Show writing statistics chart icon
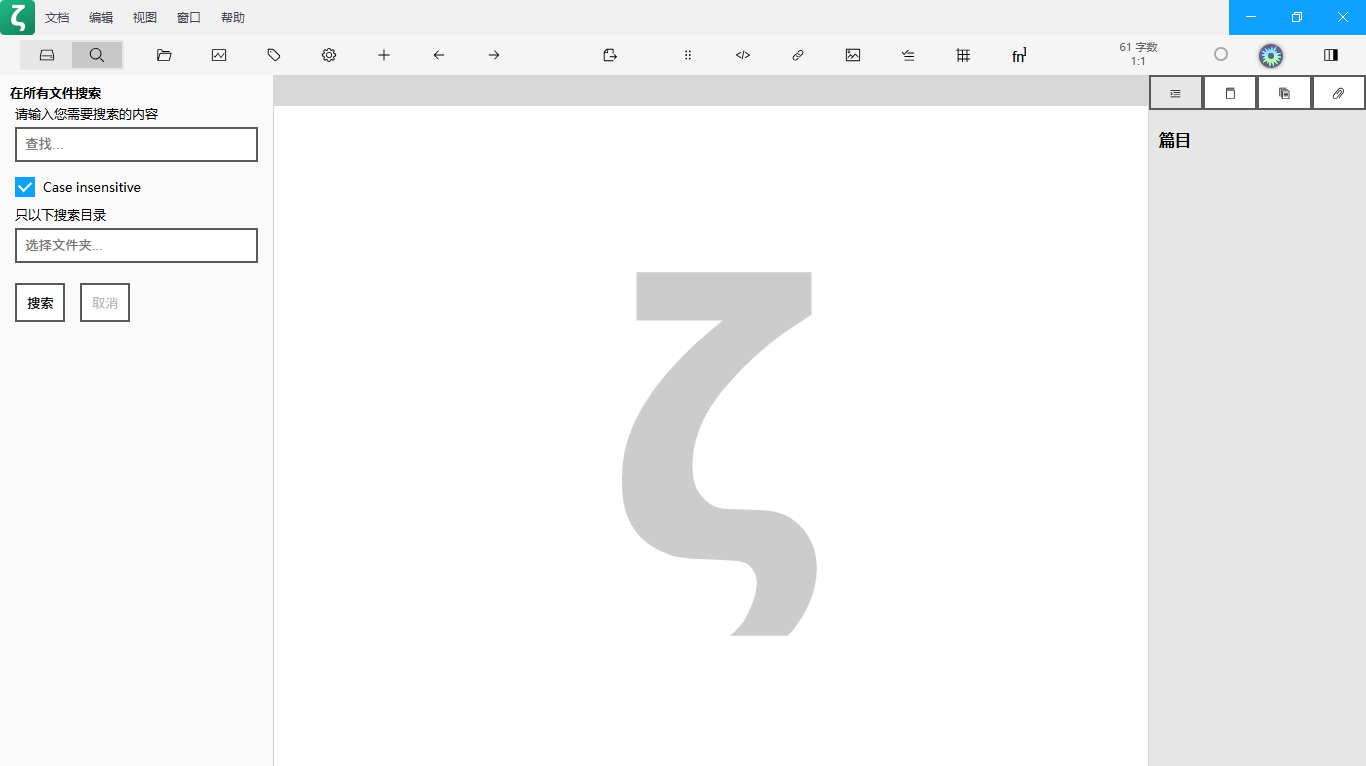This screenshot has width=1366, height=766. click(x=219, y=55)
